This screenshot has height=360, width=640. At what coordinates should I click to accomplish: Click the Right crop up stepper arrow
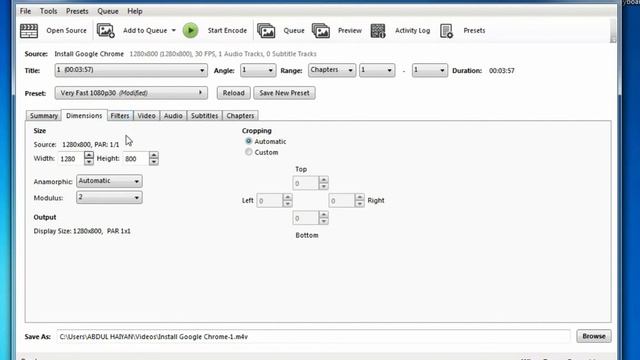(x=360, y=197)
